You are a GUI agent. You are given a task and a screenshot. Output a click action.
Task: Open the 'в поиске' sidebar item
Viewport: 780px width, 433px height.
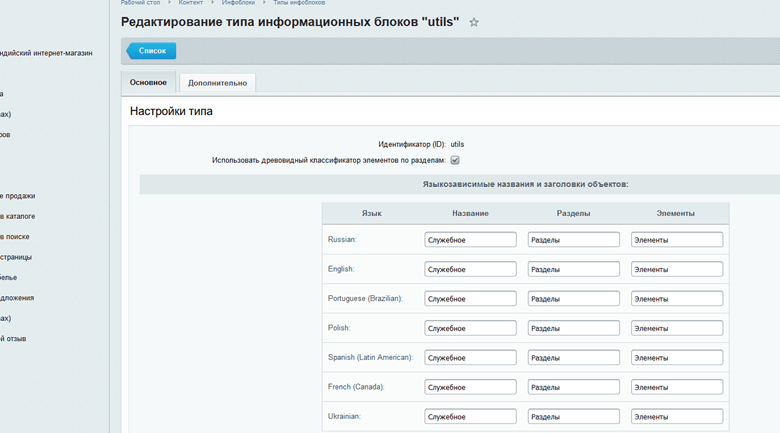15,237
